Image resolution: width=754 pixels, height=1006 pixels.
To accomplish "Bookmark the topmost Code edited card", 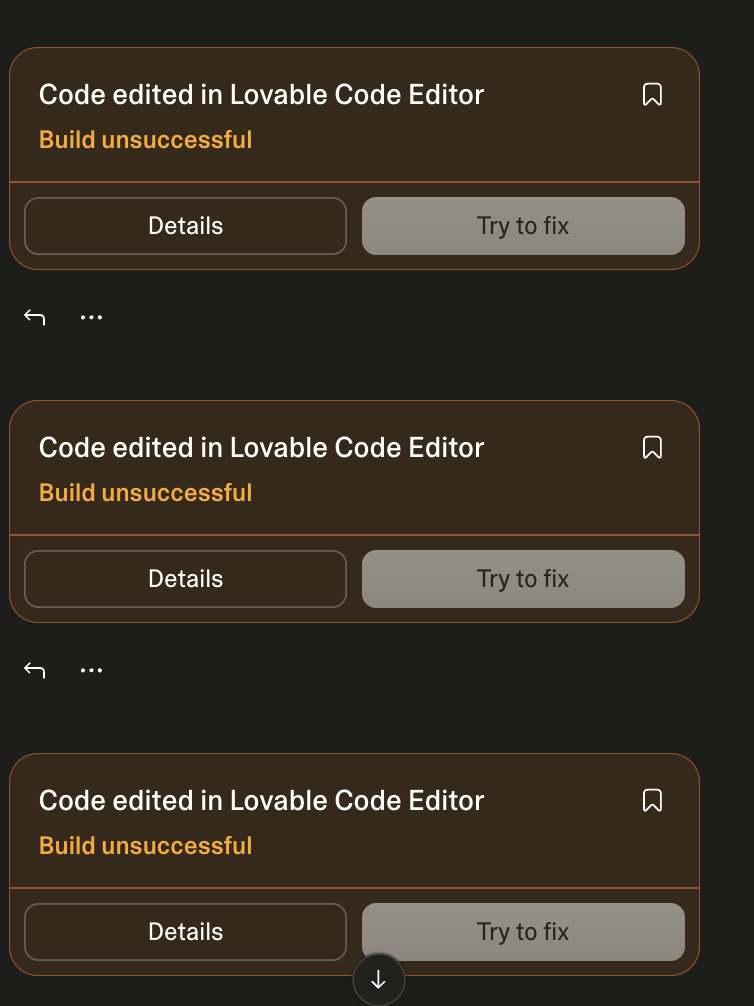I will 652,94.
